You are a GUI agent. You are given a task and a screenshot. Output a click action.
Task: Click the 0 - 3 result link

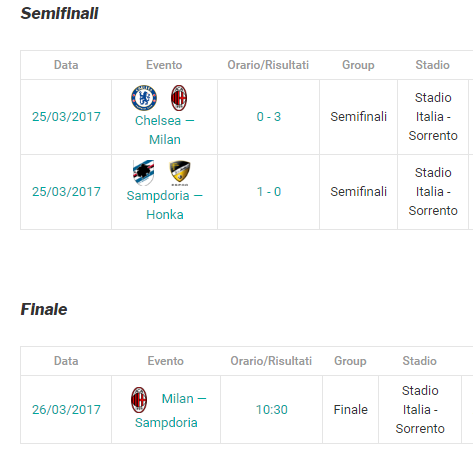pyautogui.click(x=269, y=117)
